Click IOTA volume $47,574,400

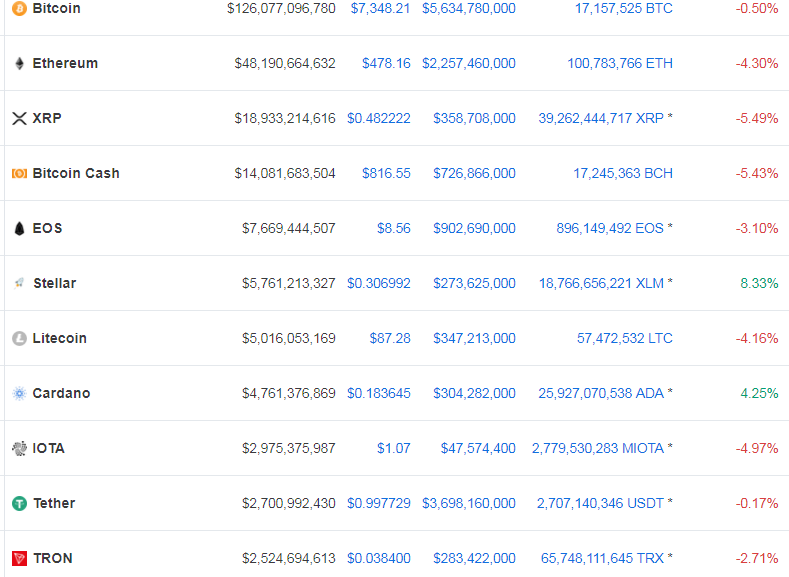coord(478,448)
